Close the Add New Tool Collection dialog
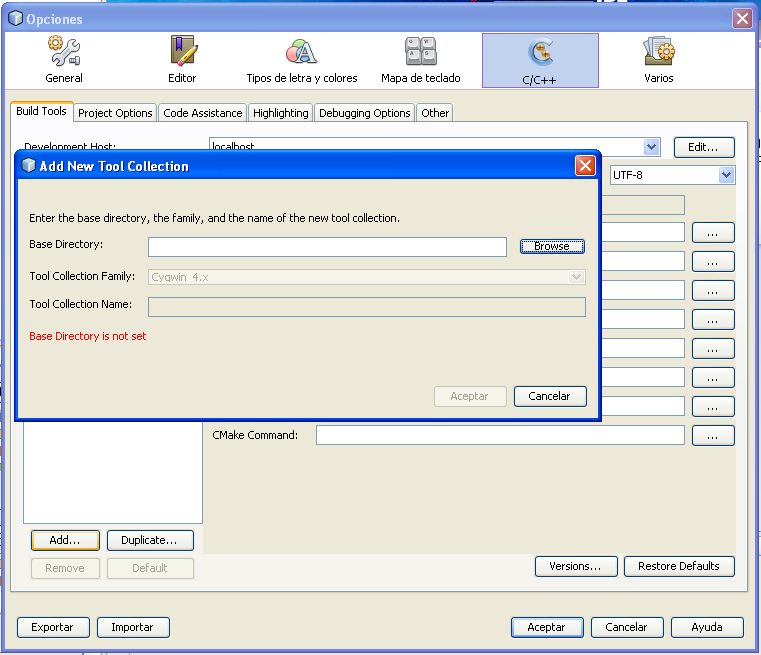This screenshot has height=655, width=761. (585, 166)
